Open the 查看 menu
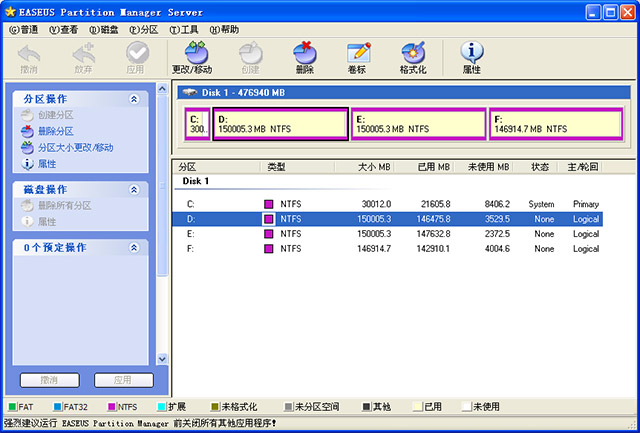Screen dimensions: 640x433 (x=64, y=30)
